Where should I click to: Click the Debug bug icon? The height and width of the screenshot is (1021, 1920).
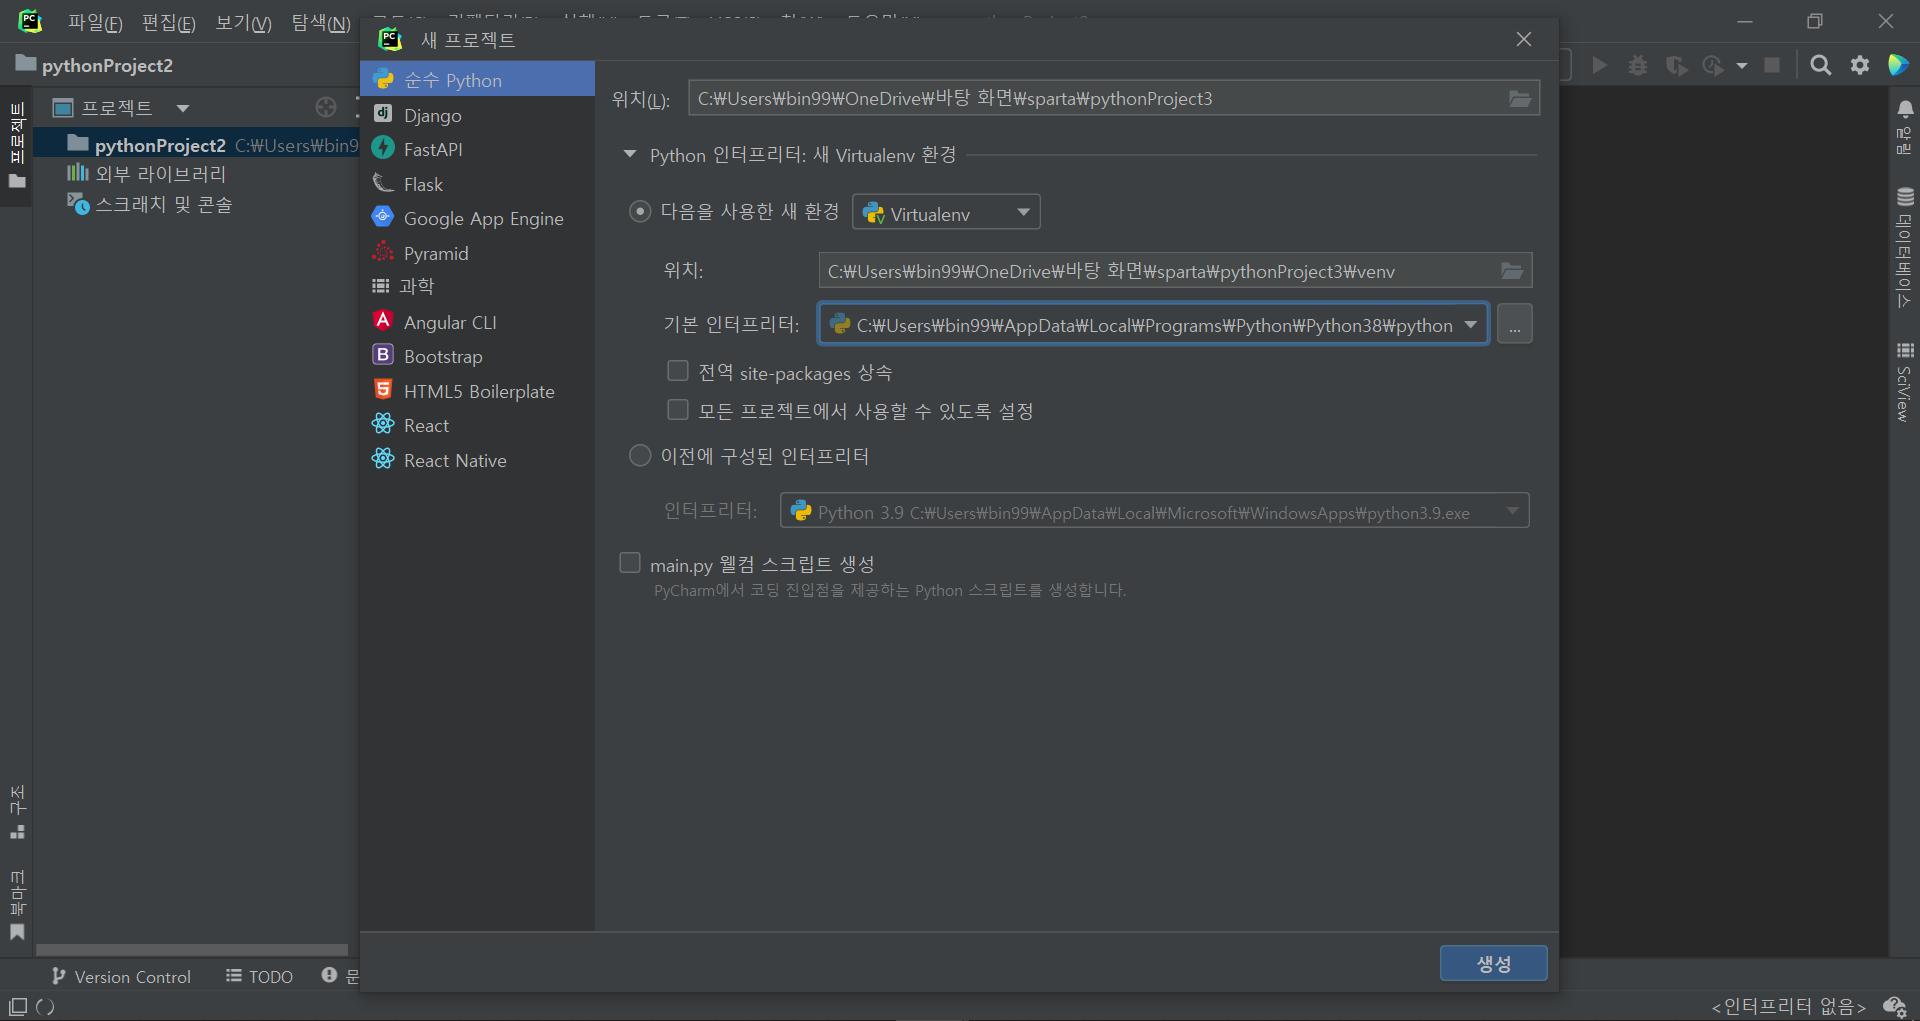coord(1638,65)
